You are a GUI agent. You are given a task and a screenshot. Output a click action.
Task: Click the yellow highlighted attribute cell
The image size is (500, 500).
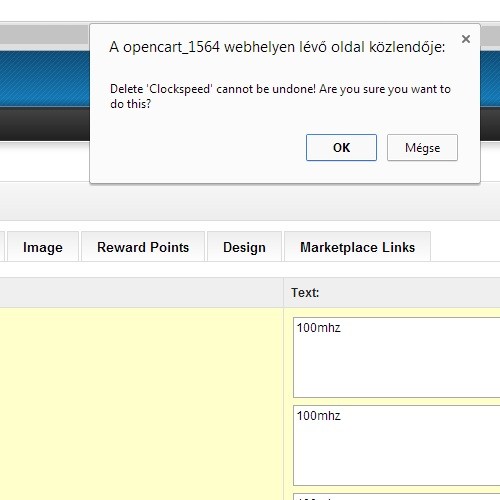tap(142, 403)
